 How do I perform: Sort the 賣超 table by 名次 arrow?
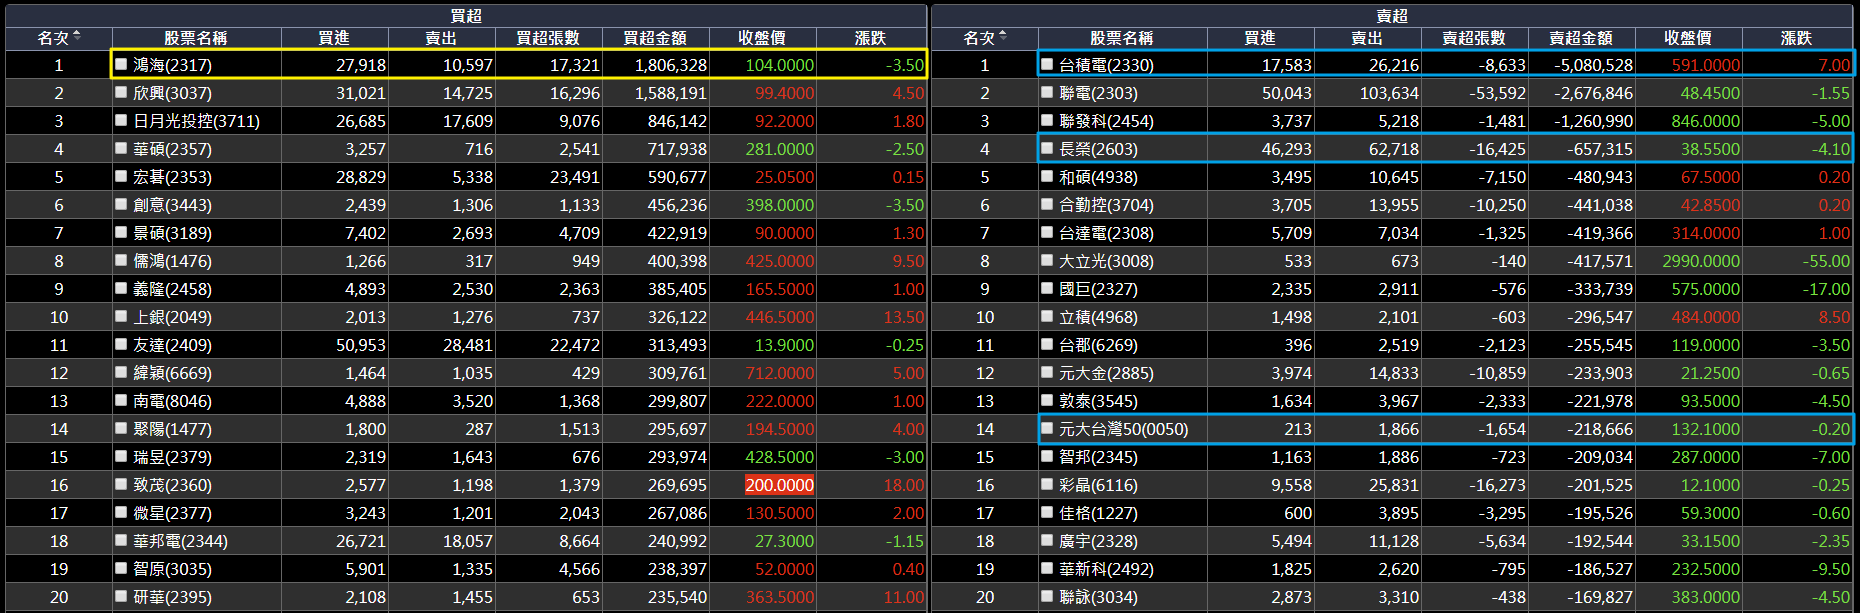[1003, 37]
